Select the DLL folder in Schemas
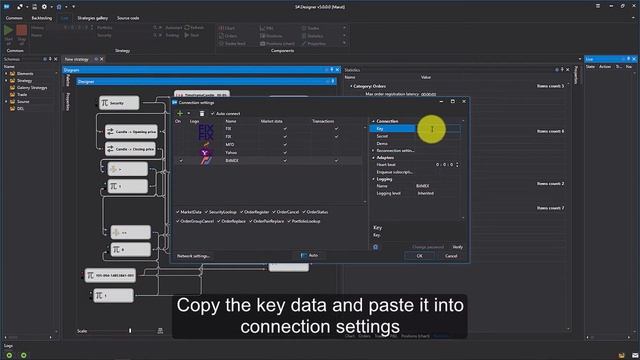This screenshot has height=360, width=640. (x=20, y=109)
